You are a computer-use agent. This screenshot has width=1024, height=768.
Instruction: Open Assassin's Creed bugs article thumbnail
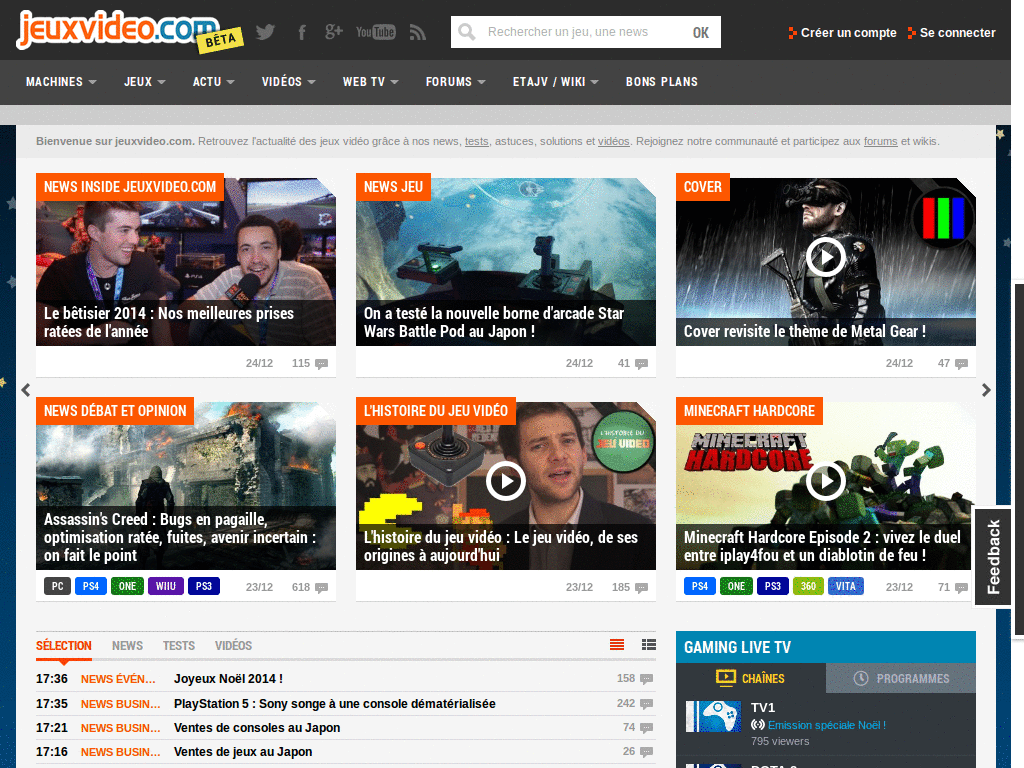186,485
